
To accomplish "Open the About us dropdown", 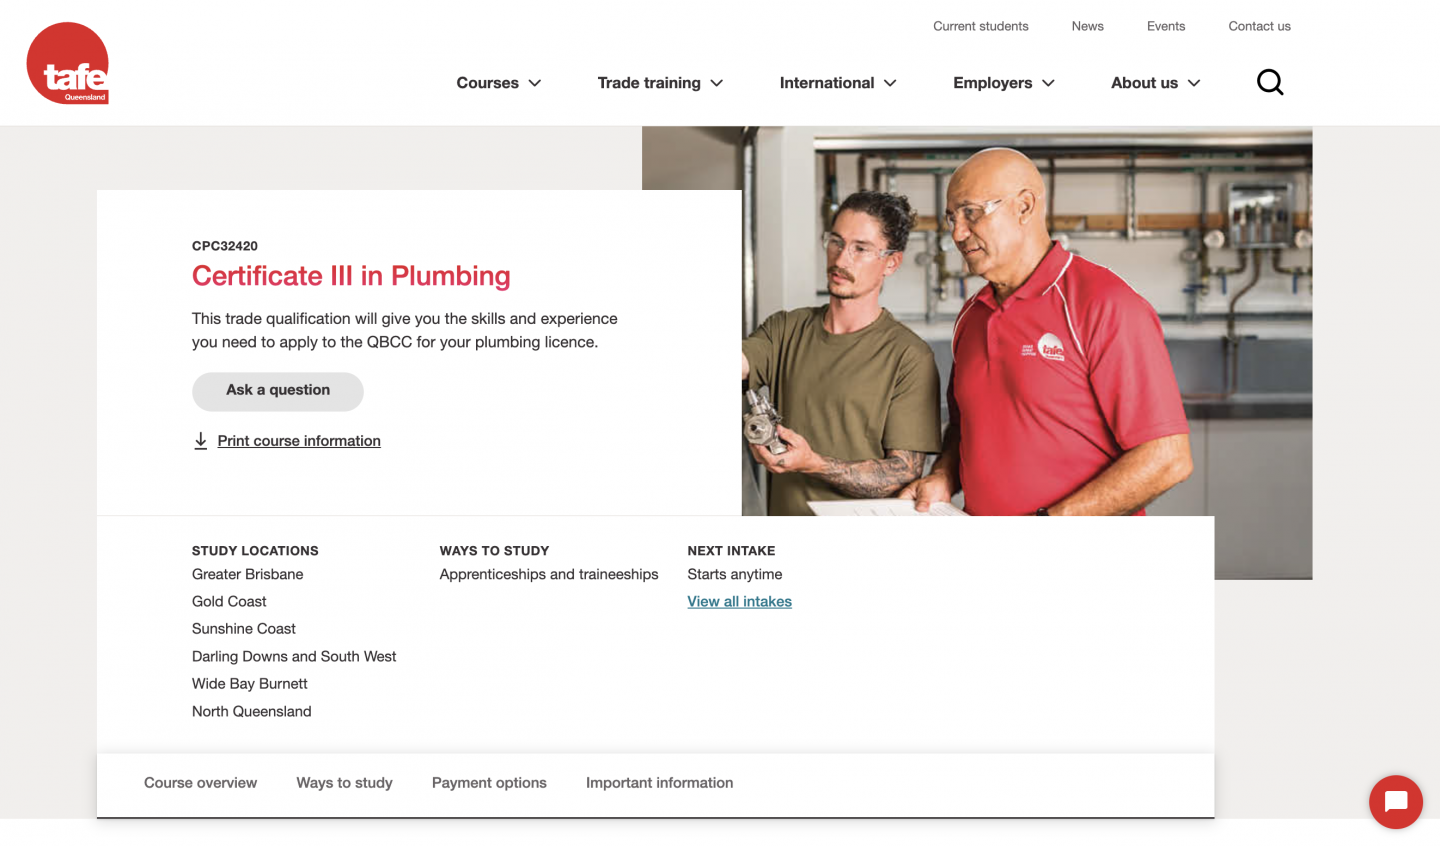I will coord(1156,83).
